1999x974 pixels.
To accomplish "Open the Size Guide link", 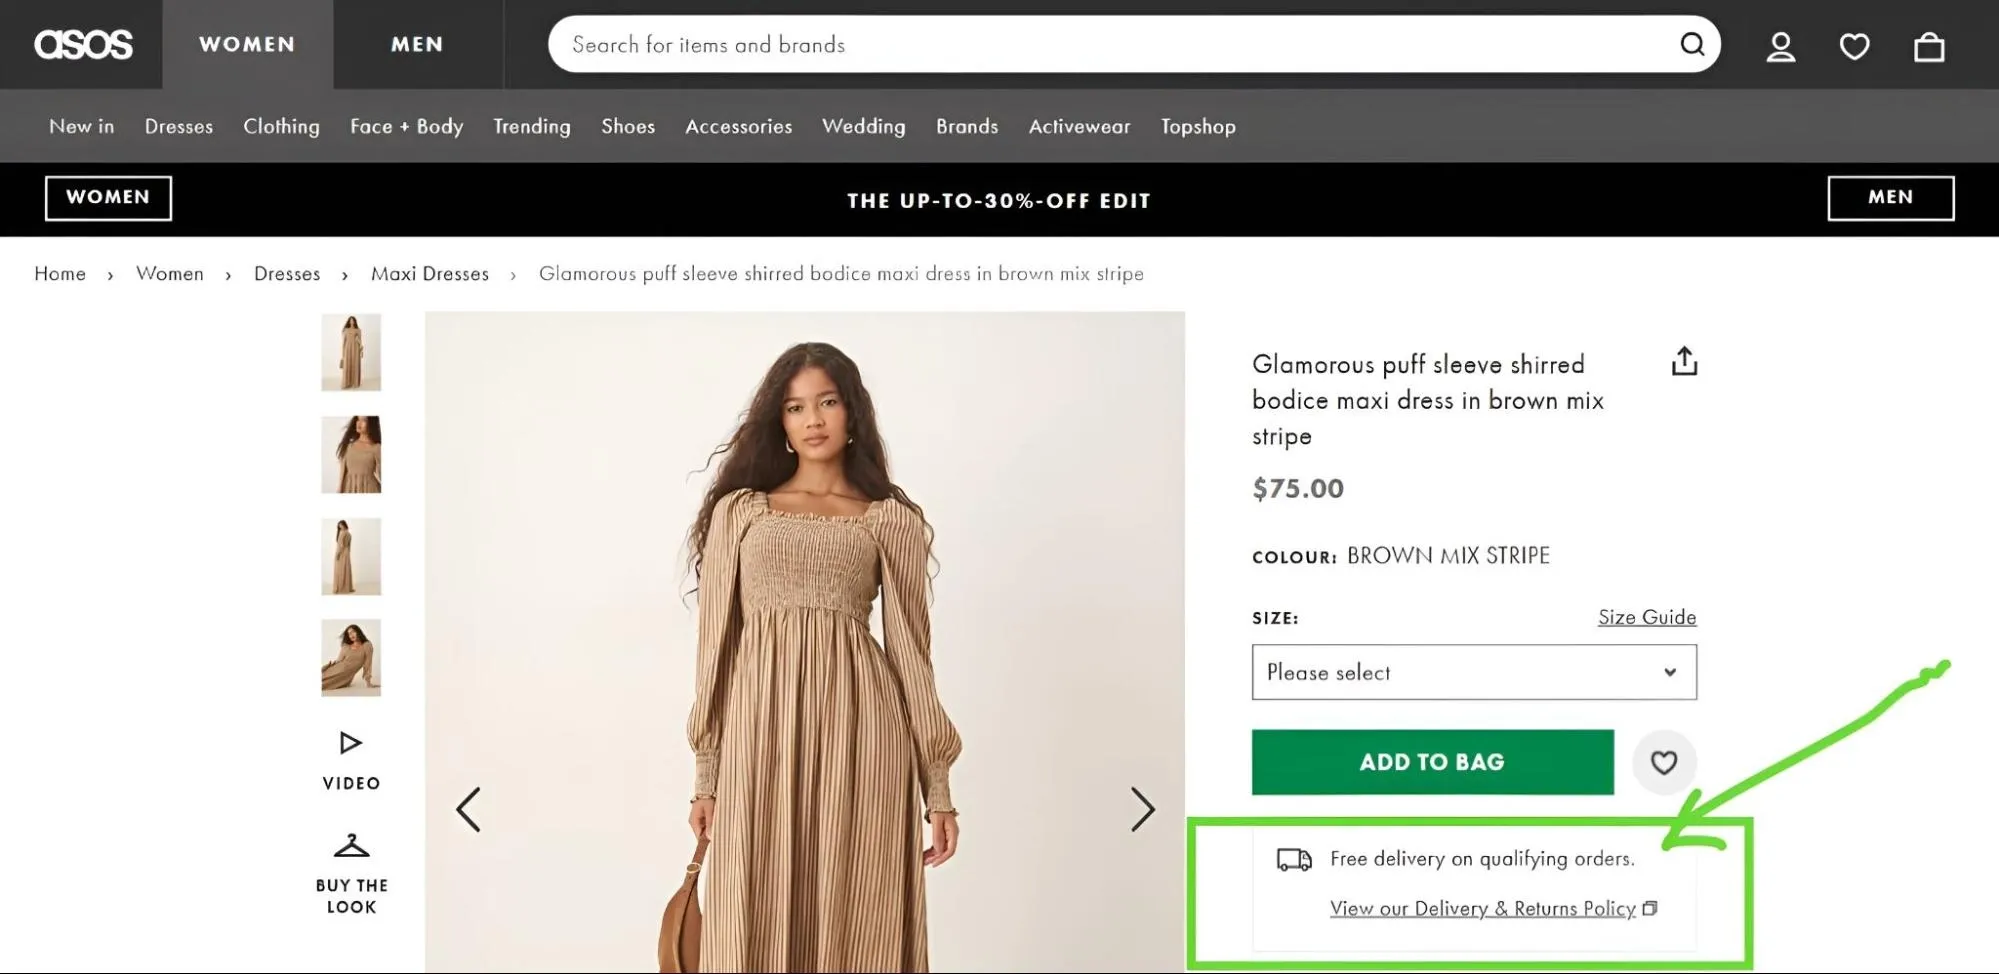I will pos(1646,617).
